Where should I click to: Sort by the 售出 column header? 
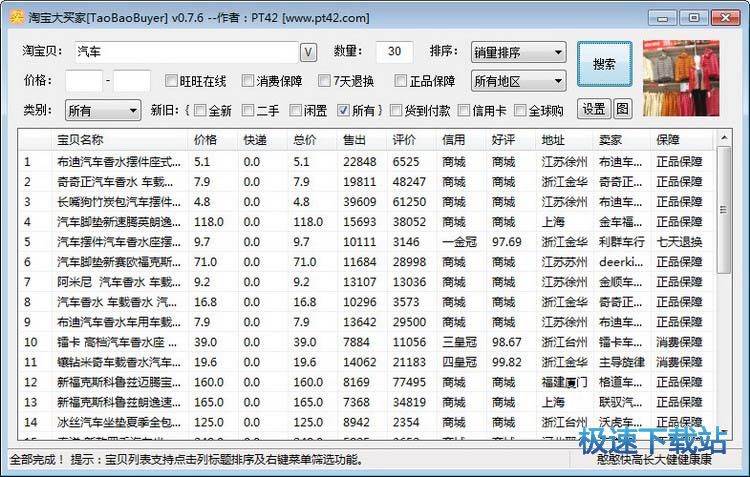coord(355,139)
